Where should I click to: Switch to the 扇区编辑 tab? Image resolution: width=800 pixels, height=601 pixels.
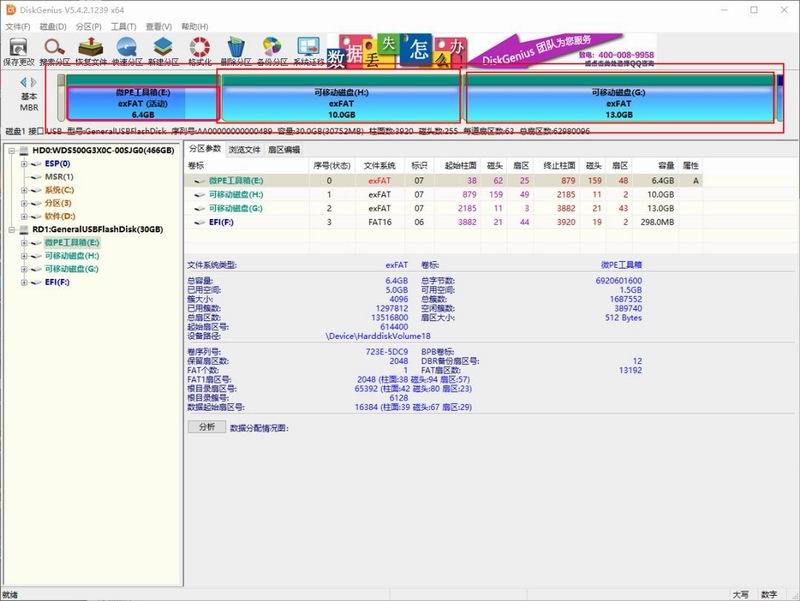[284, 149]
